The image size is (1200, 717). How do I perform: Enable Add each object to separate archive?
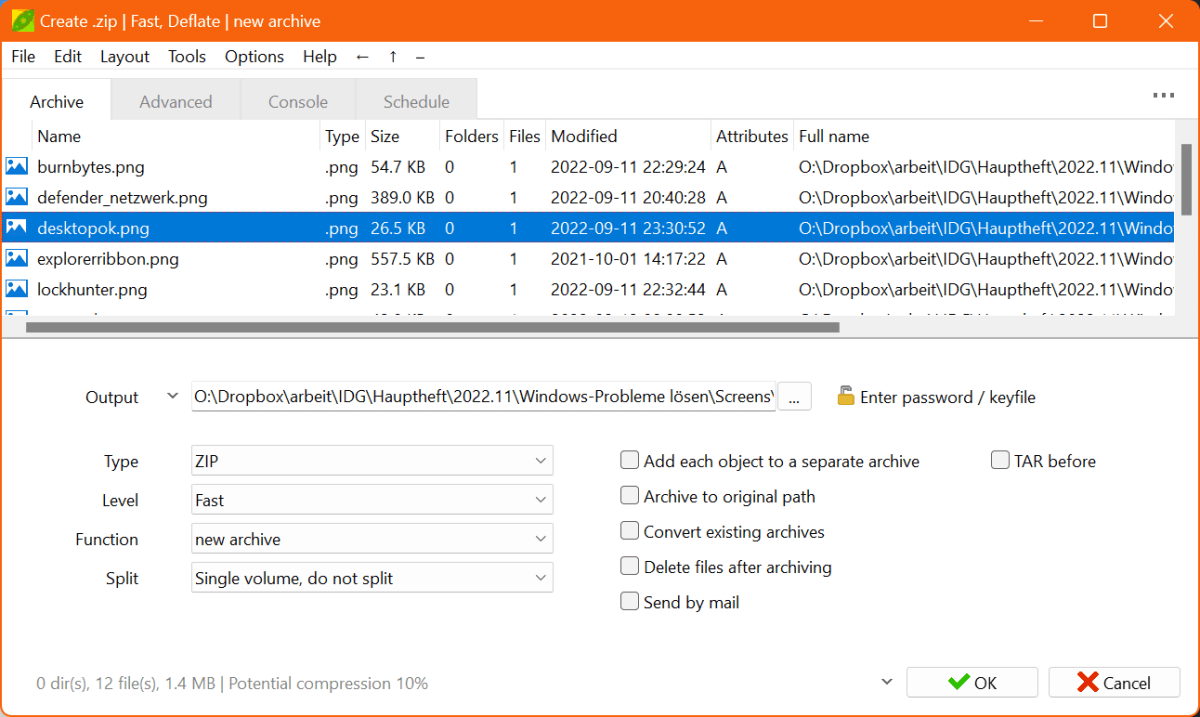pos(630,461)
